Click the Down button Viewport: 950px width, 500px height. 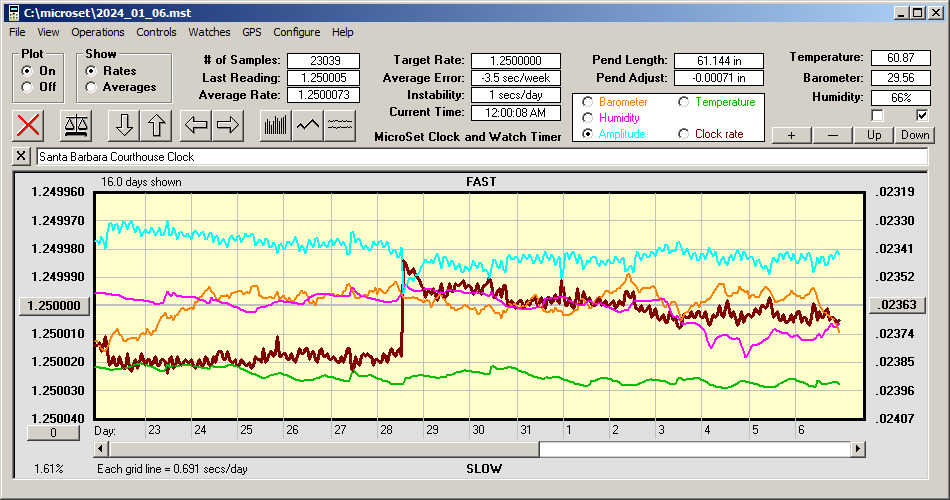[915, 135]
